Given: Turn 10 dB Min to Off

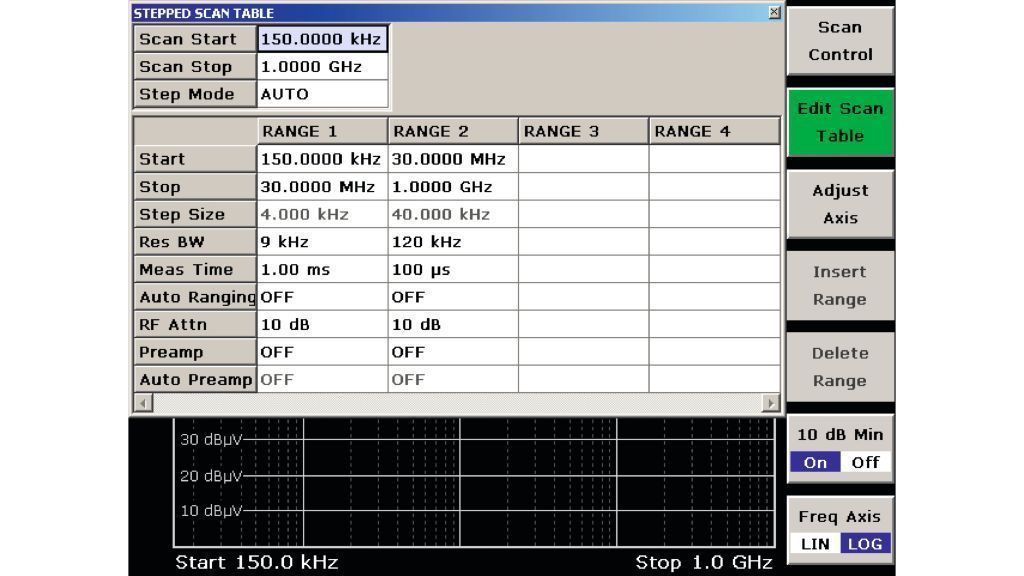Looking at the screenshot, I should point(866,463).
